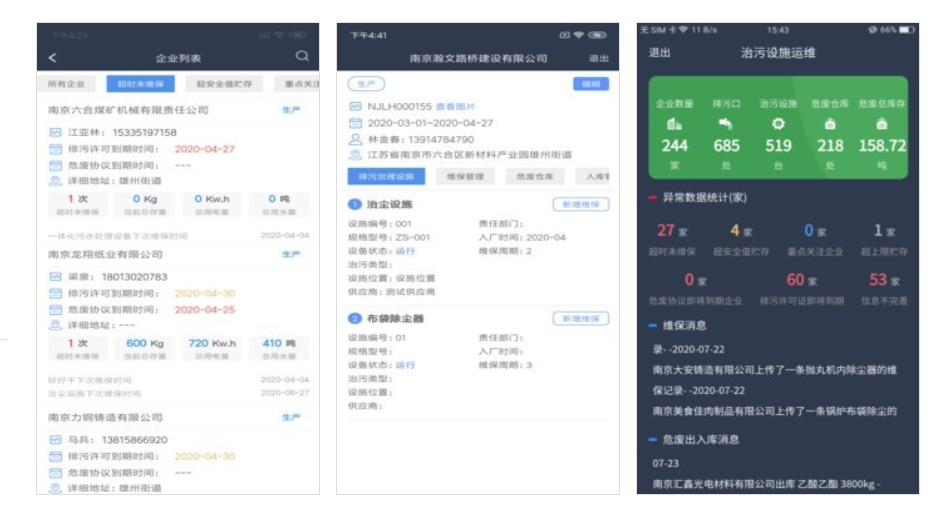Image resolution: width=937 pixels, height=510 pixels.
Task: Tap the 600 Kg storage value
Action: [145, 343]
